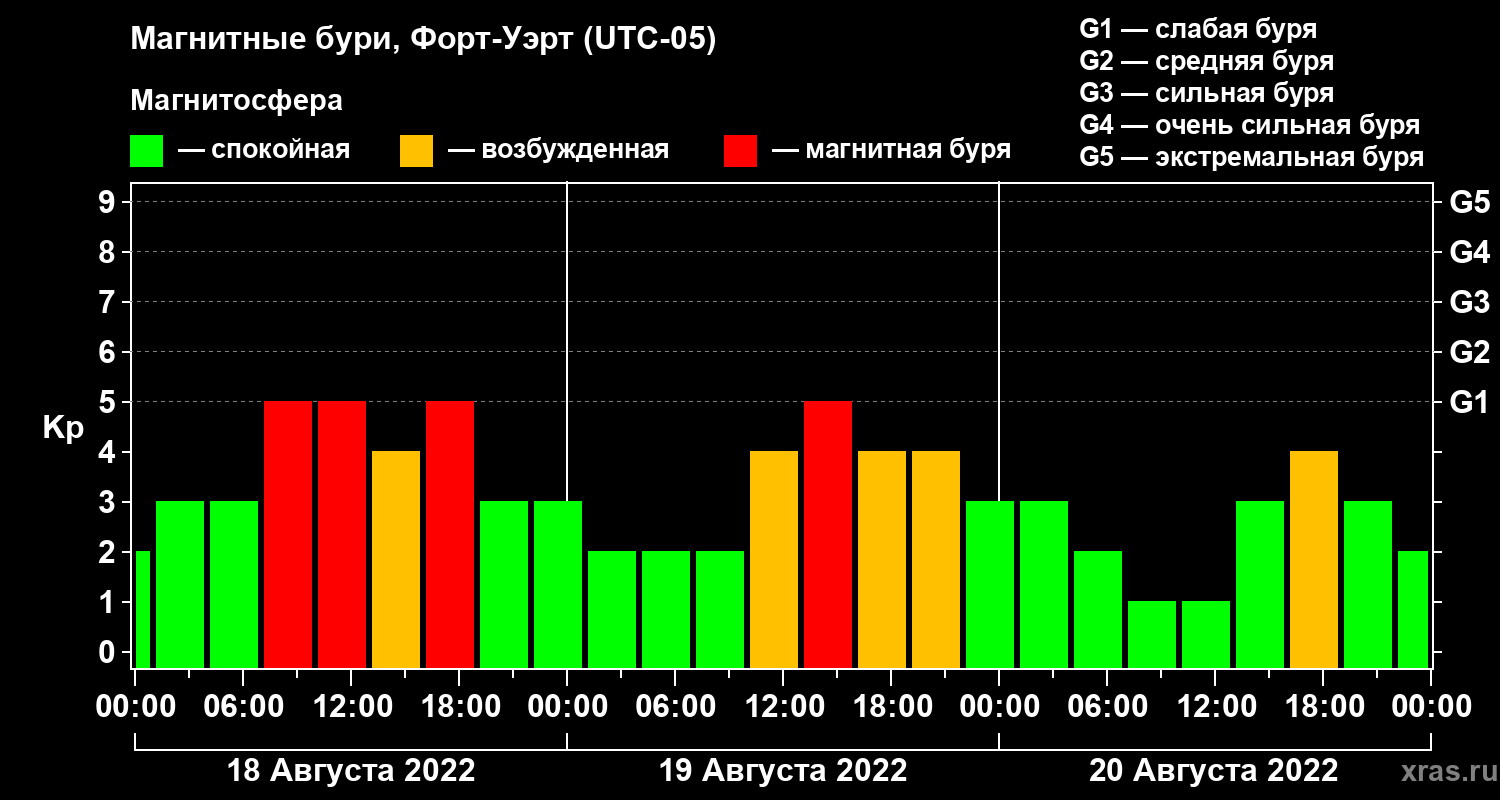Select the 'G5 — экстремальная буря' legend line
Image resolution: width=1500 pixels, height=800 pixels.
(1252, 158)
